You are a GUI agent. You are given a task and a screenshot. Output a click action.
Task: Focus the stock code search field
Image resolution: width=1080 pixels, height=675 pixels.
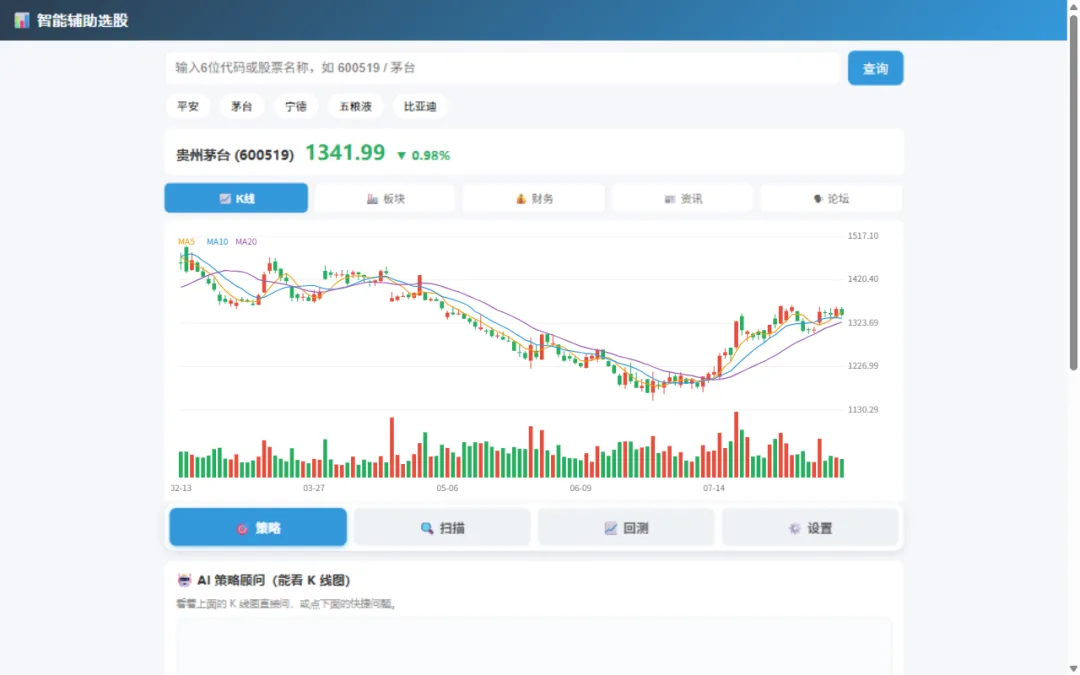pos(502,68)
